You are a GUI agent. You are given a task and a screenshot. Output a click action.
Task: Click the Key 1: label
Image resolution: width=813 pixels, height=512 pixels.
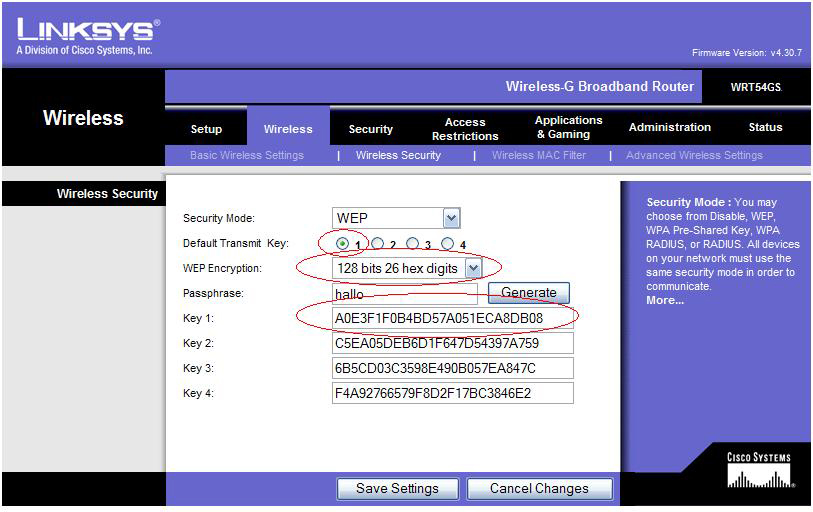[x=198, y=318]
